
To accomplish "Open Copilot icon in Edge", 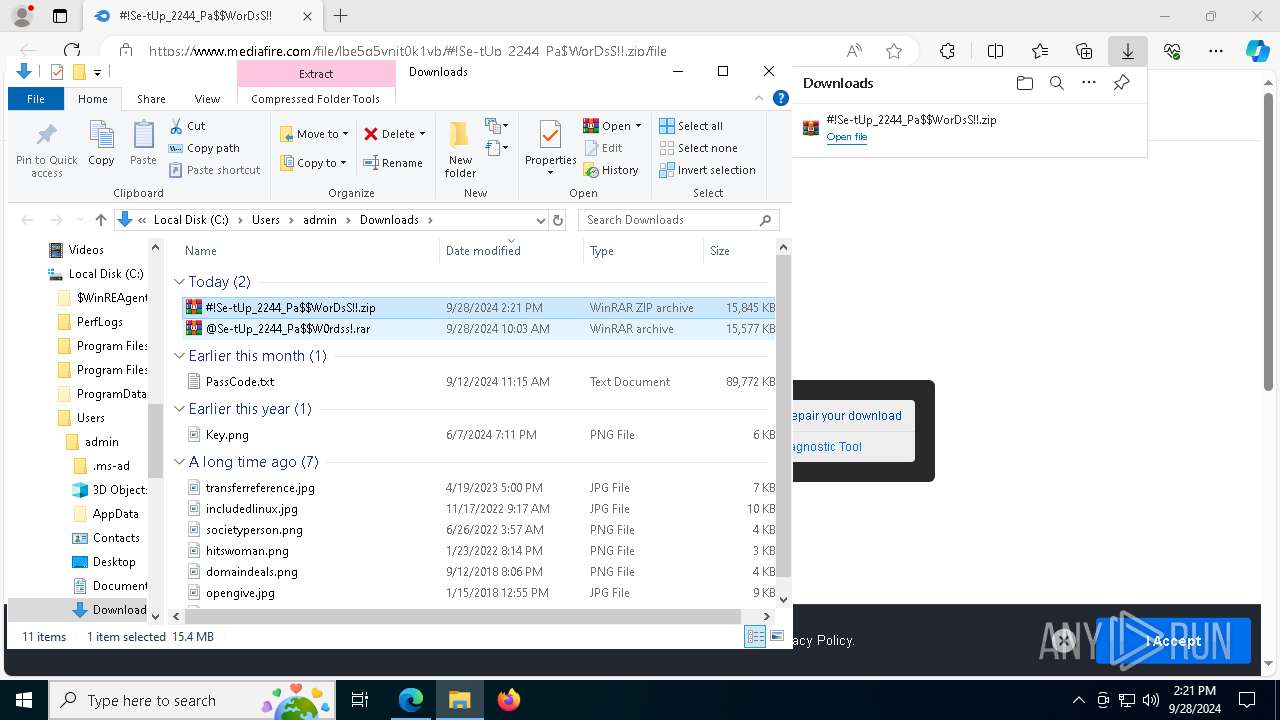I will (1257, 51).
